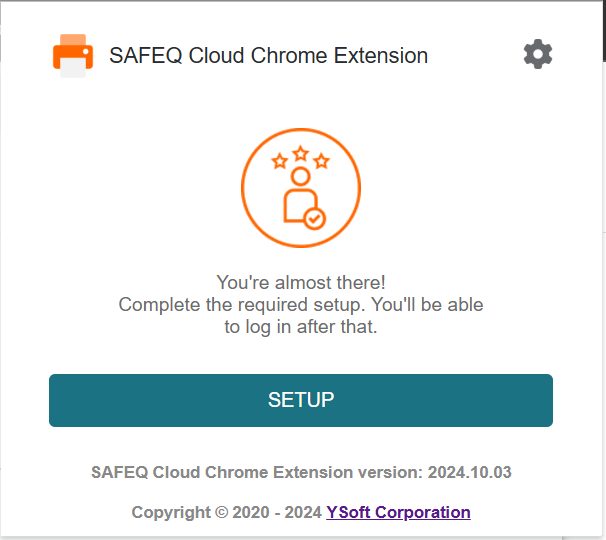Click the "to log in after that." line
Screen dimensions: 606x540
301,327
